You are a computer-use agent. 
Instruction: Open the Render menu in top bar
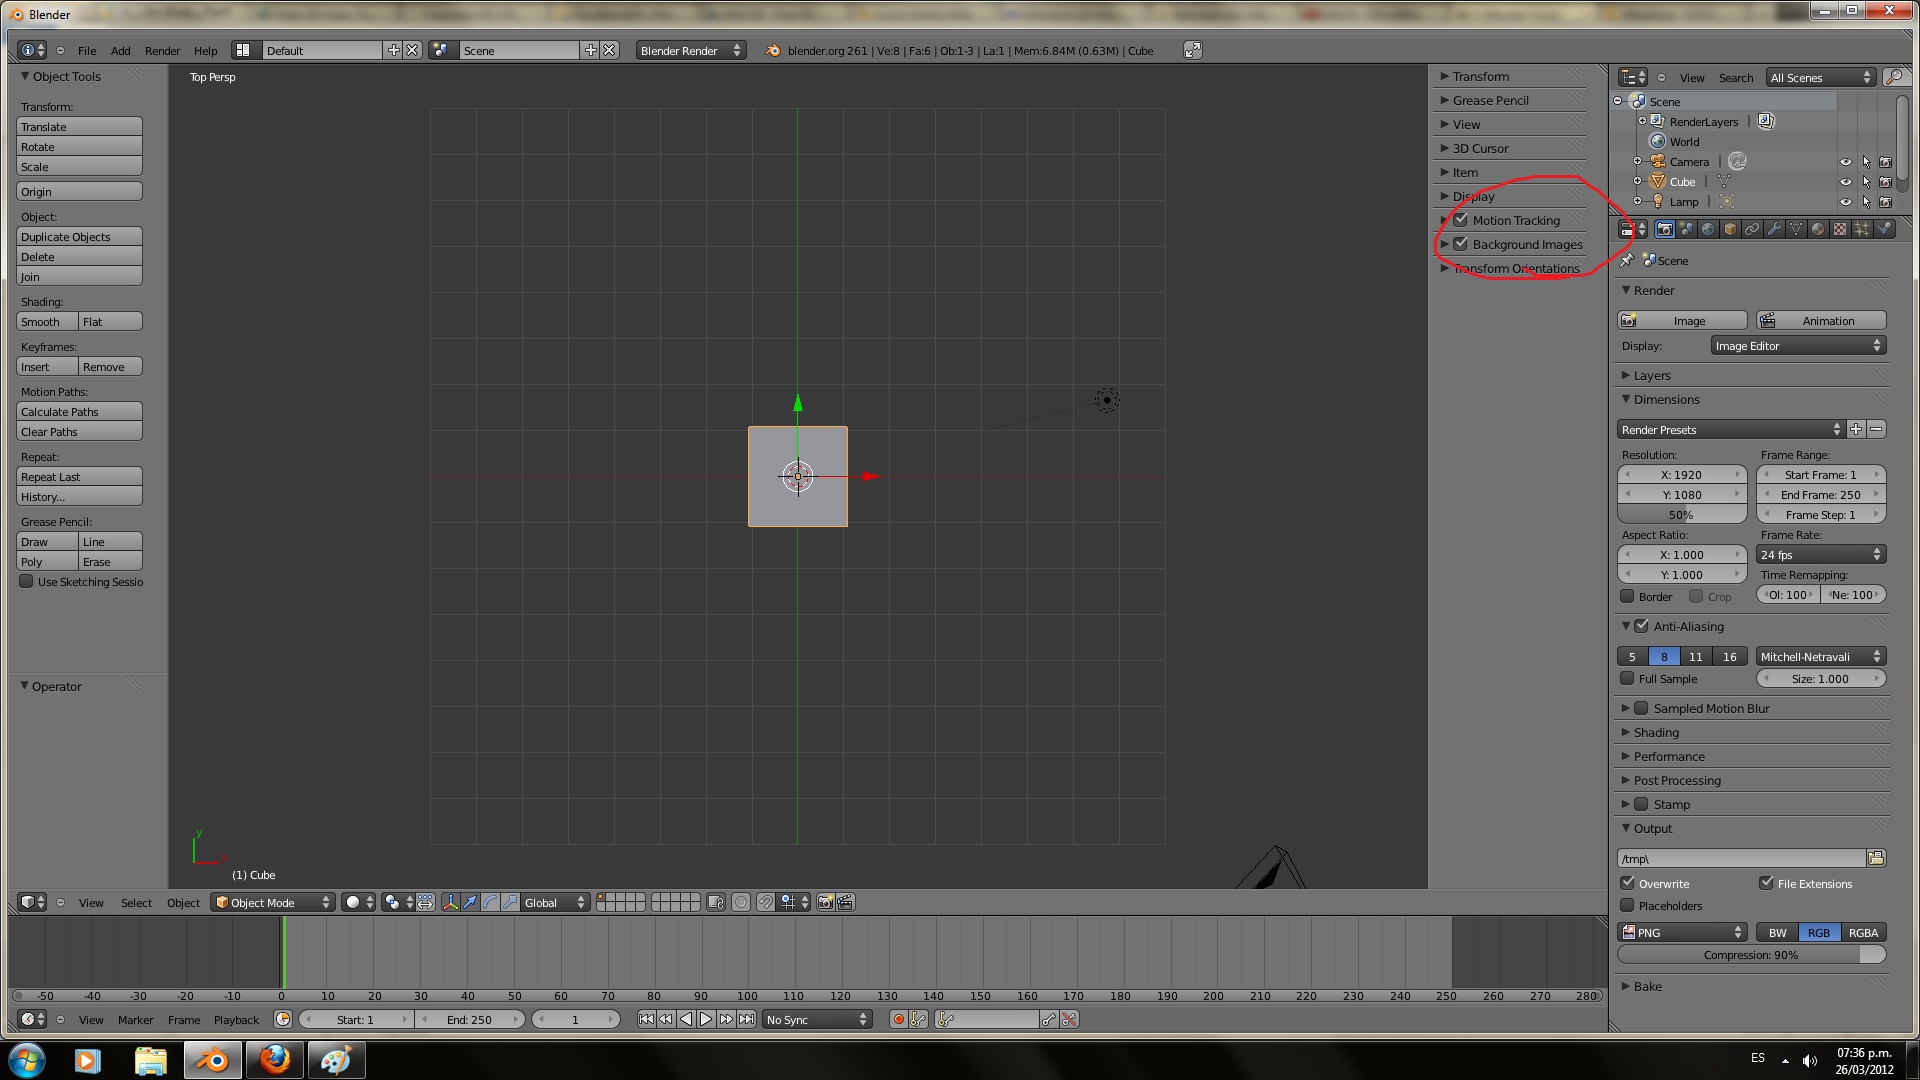click(162, 51)
